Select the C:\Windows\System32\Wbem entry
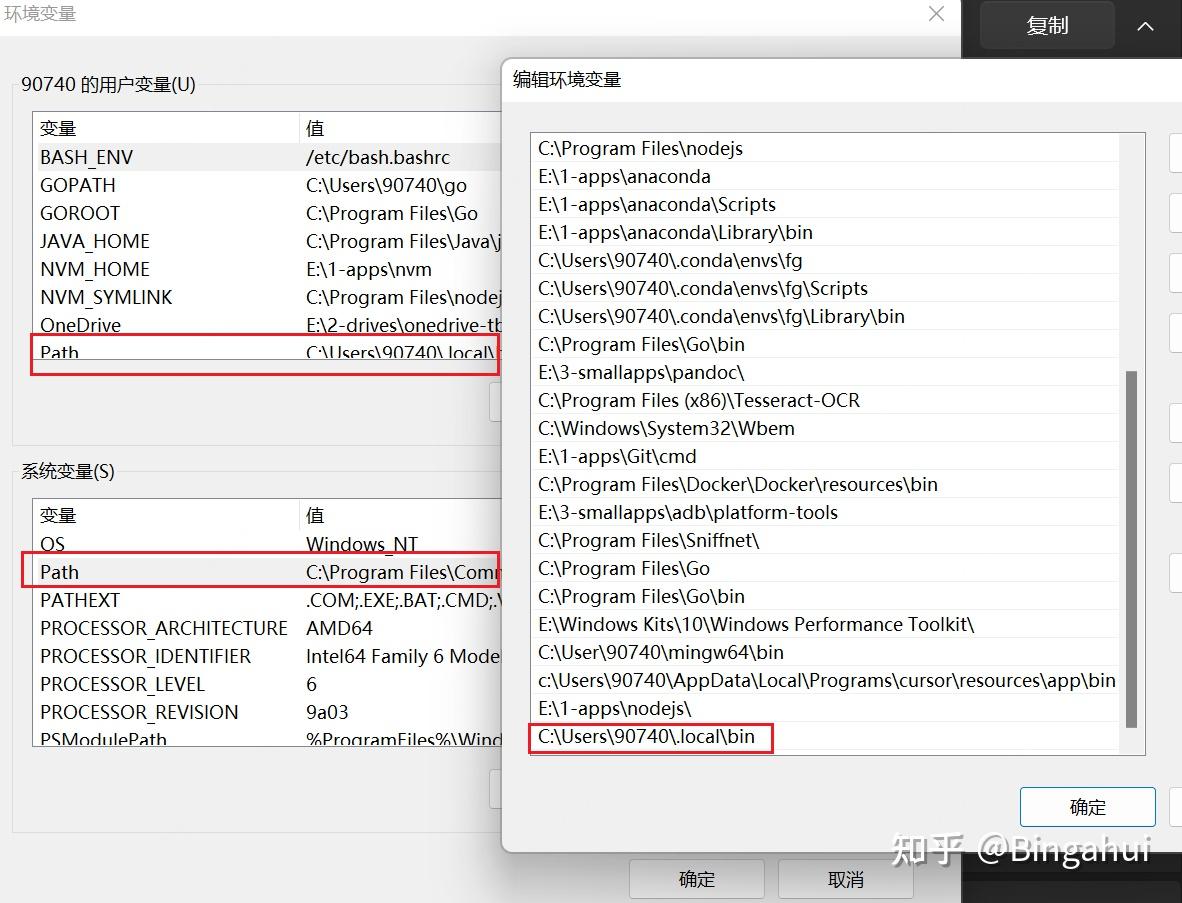Viewport: 1182px width, 903px height. [645, 428]
